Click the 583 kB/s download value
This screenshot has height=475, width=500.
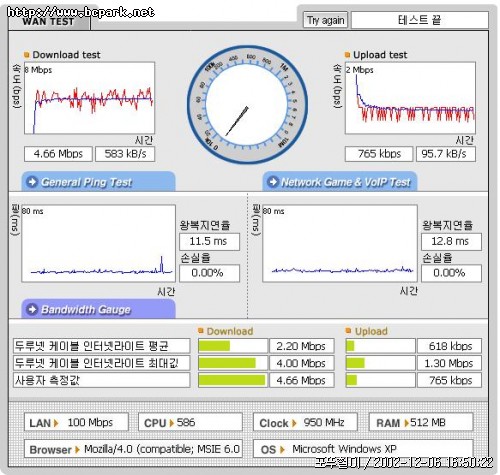coord(125,154)
